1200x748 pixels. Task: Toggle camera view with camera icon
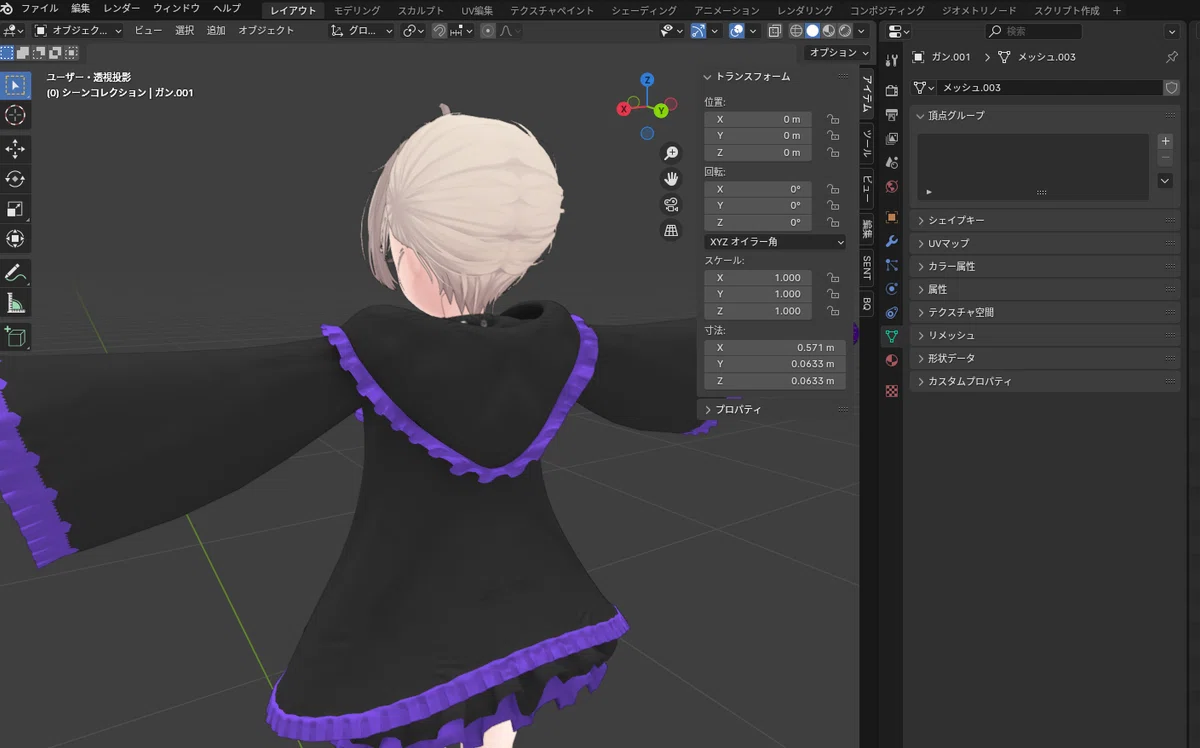(671, 205)
